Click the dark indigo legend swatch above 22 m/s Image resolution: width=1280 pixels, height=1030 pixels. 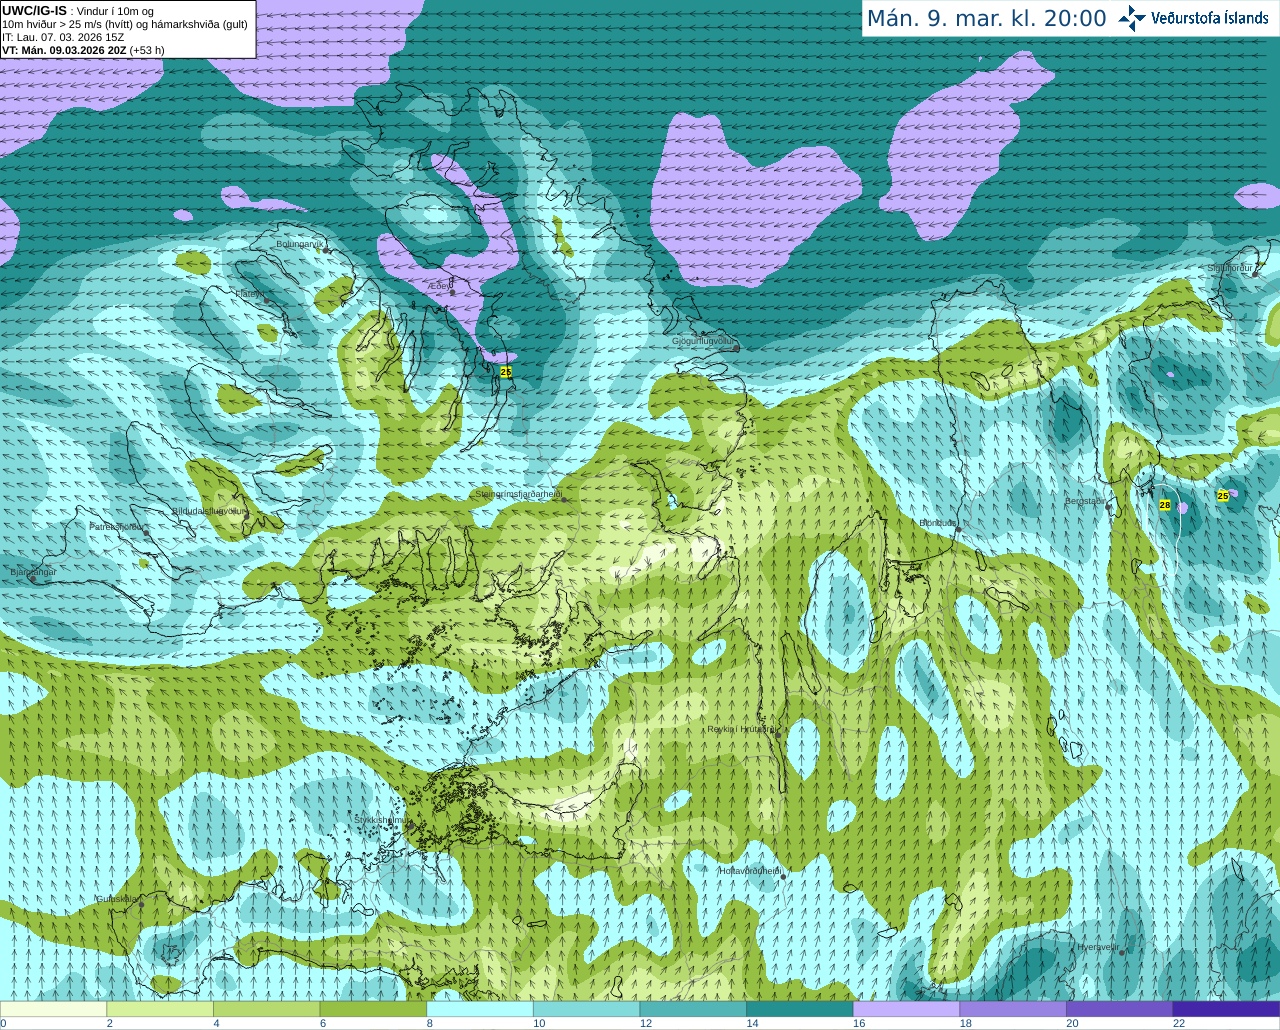coord(1226,1008)
